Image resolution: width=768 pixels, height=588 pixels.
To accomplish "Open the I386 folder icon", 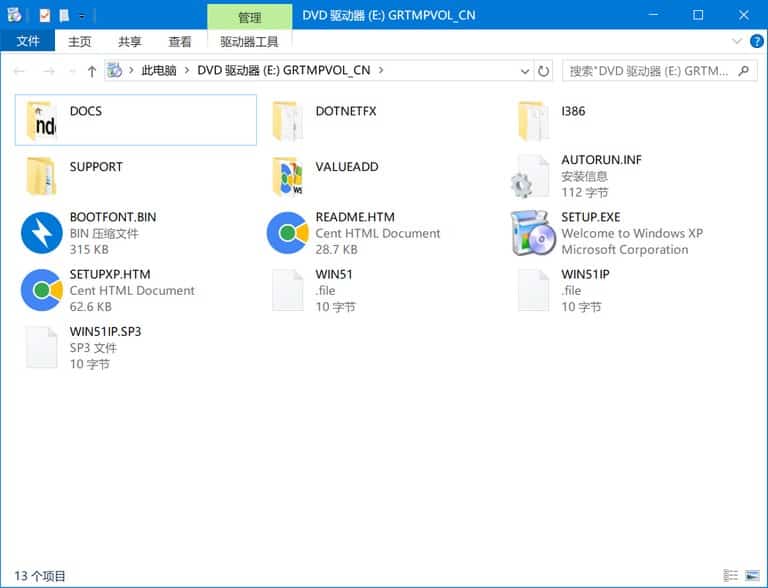I will pos(533,121).
